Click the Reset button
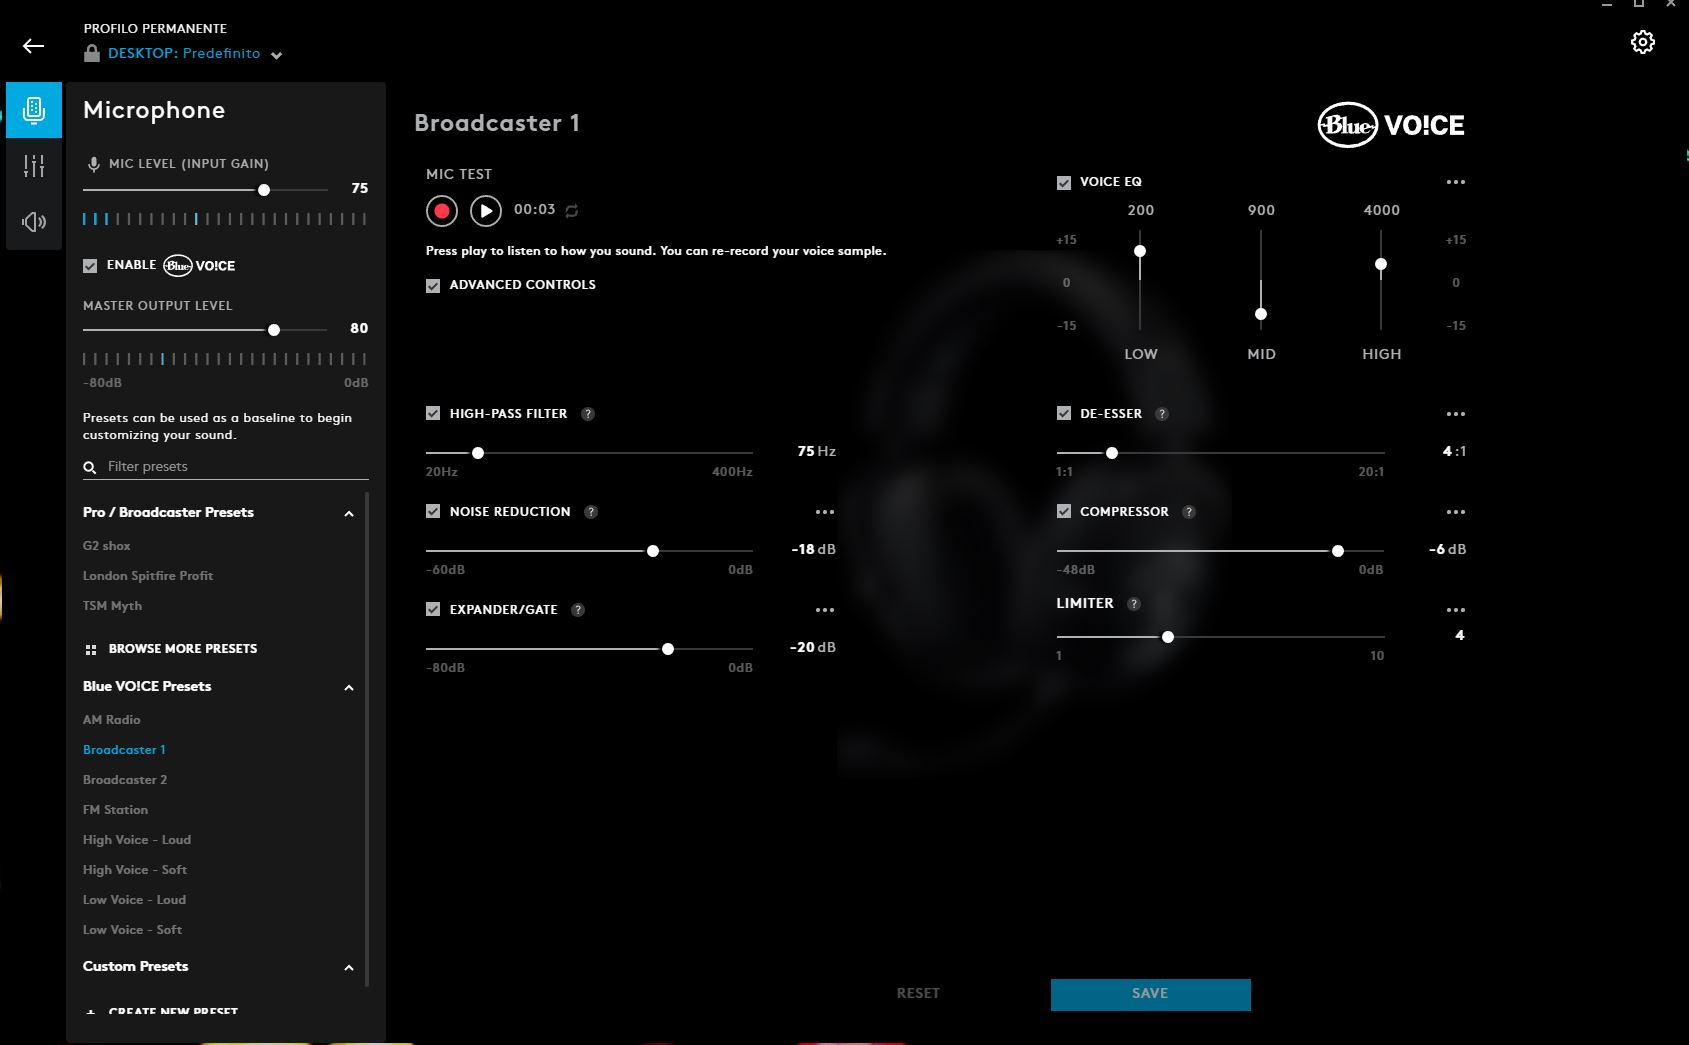The width and height of the screenshot is (1689, 1045). [918, 994]
